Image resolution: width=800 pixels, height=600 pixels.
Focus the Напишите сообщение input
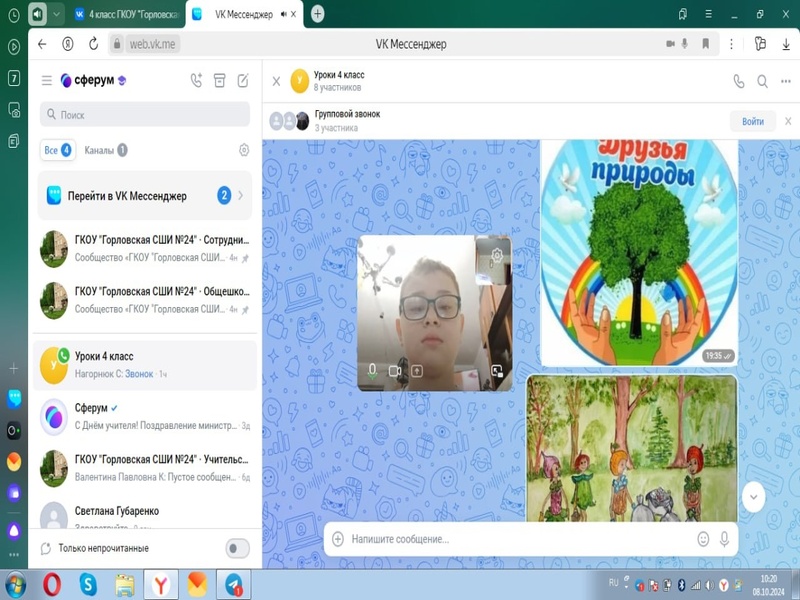(518, 539)
